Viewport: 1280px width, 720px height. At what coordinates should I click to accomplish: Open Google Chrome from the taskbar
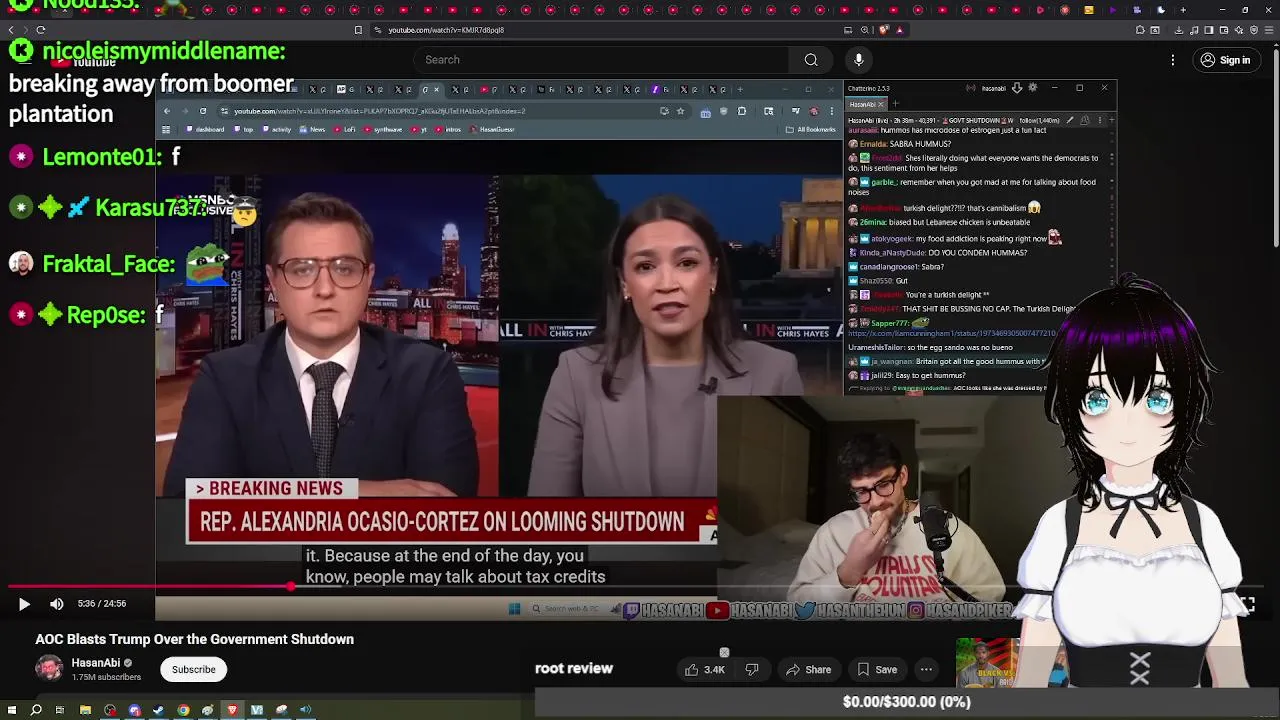[x=183, y=710]
